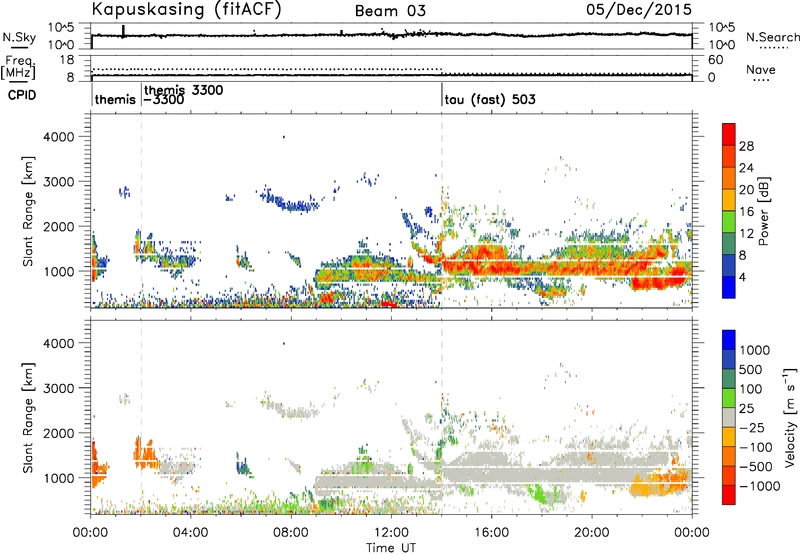Image resolution: width=800 pixels, height=554 pixels.
Task: Click the '20:00' time axis label
Action: pyautogui.click(x=591, y=533)
